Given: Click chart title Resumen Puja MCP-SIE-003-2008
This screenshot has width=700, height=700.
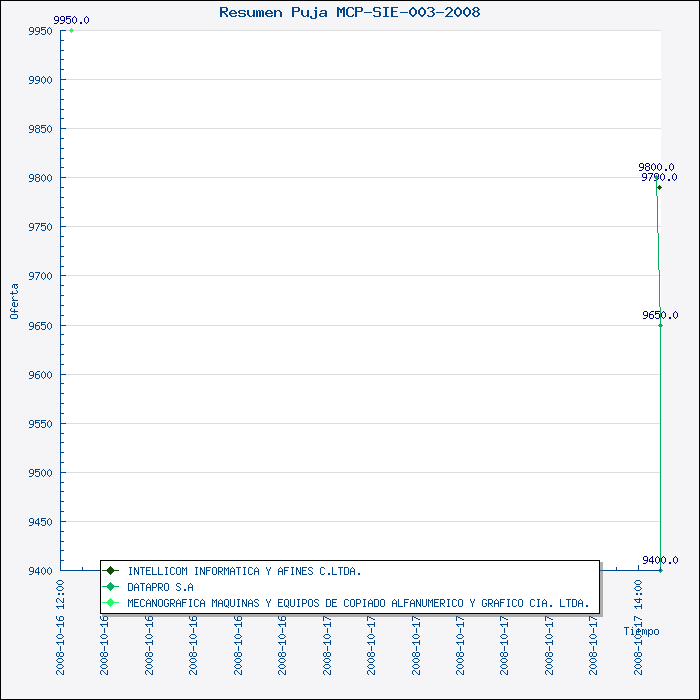Looking at the screenshot, I should pyautogui.click(x=350, y=12).
